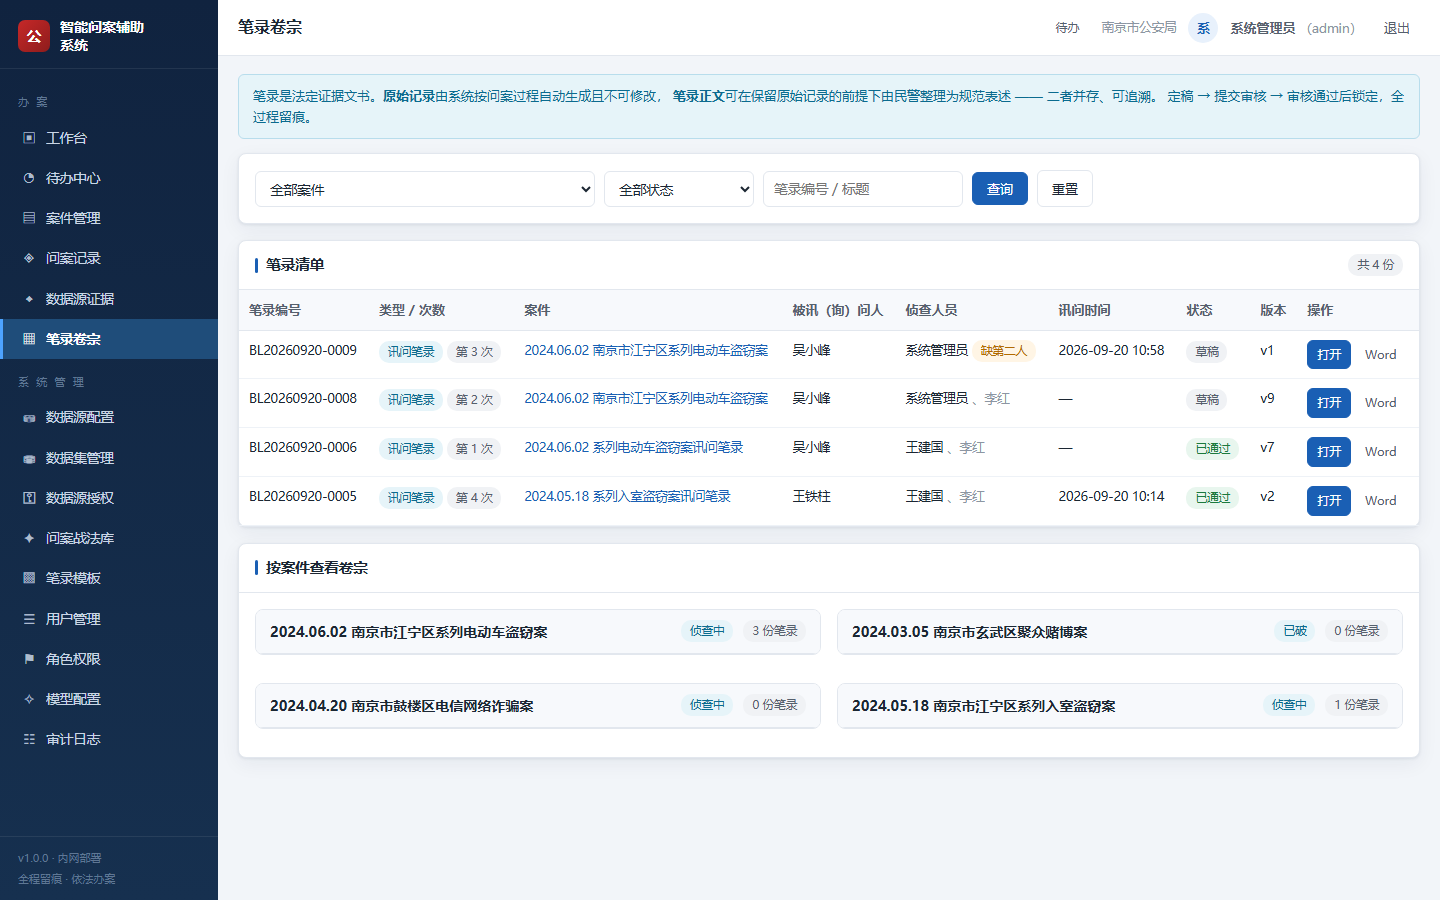Open 南京市鼓楼区电信网络诈骗案 case card
This screenshot has width=1440, height=900.
click(538, 706)
